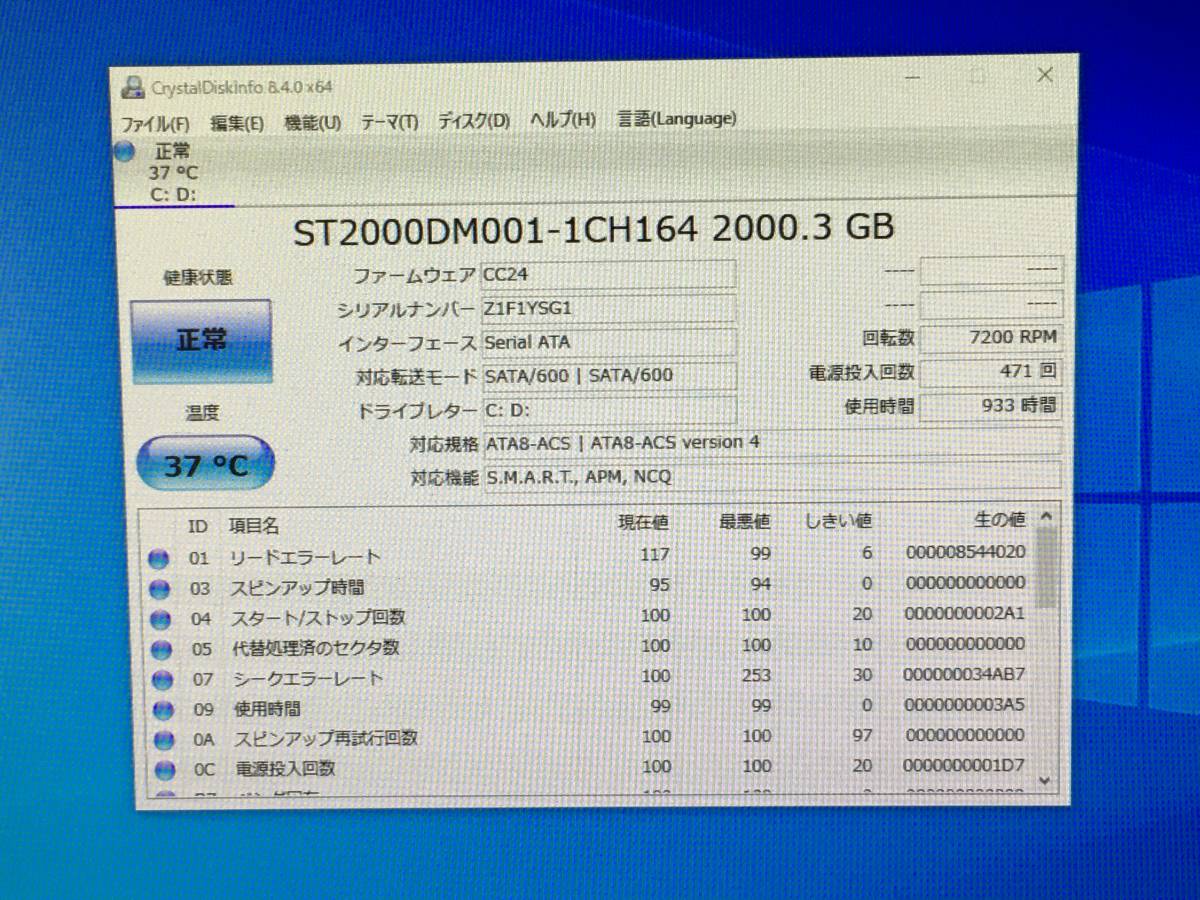Click the 生の値 column header
Viewport: 1200px width, 900px height.
[x=999, y=520]
